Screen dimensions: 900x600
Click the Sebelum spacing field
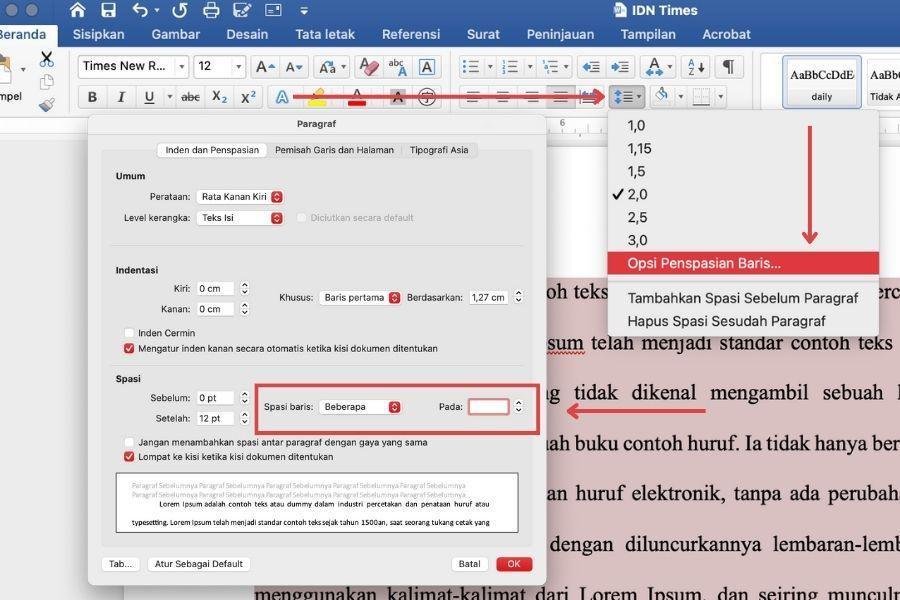[x=215, y=398]
